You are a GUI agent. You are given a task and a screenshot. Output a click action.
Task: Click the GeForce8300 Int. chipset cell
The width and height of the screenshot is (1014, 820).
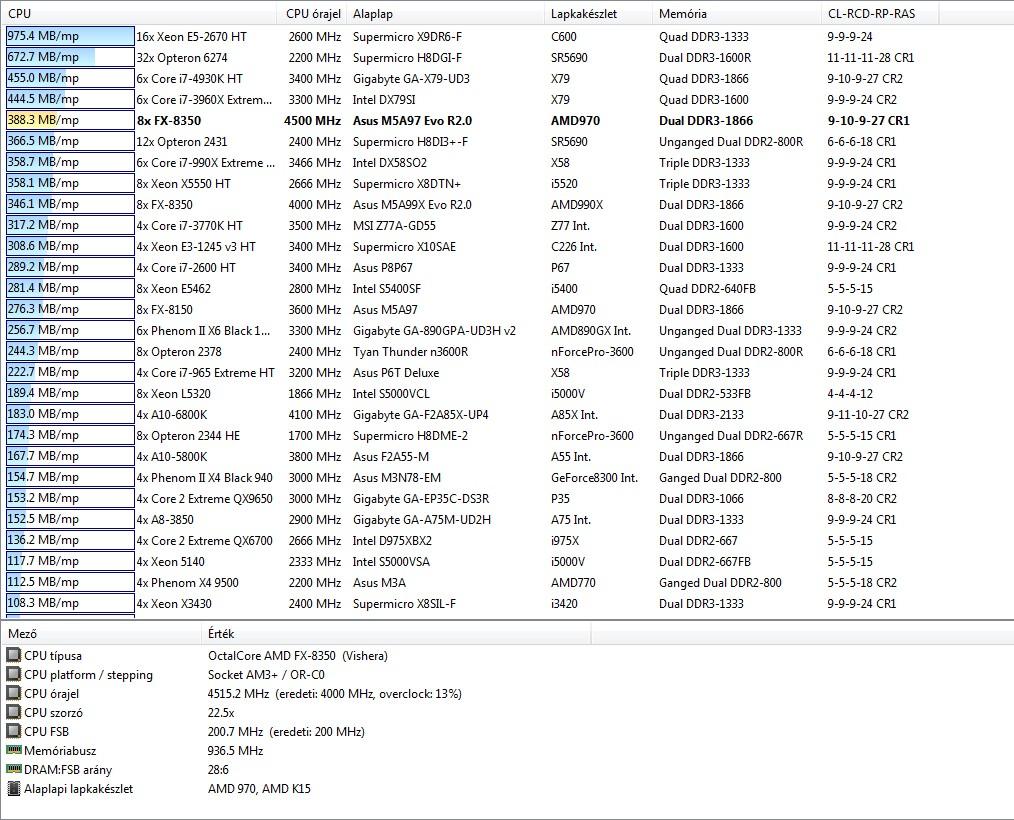coord(594,478)
